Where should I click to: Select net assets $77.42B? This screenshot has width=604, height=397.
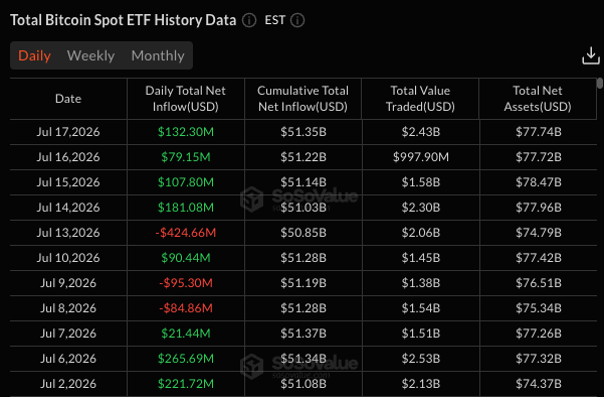(x=538, y=258)
